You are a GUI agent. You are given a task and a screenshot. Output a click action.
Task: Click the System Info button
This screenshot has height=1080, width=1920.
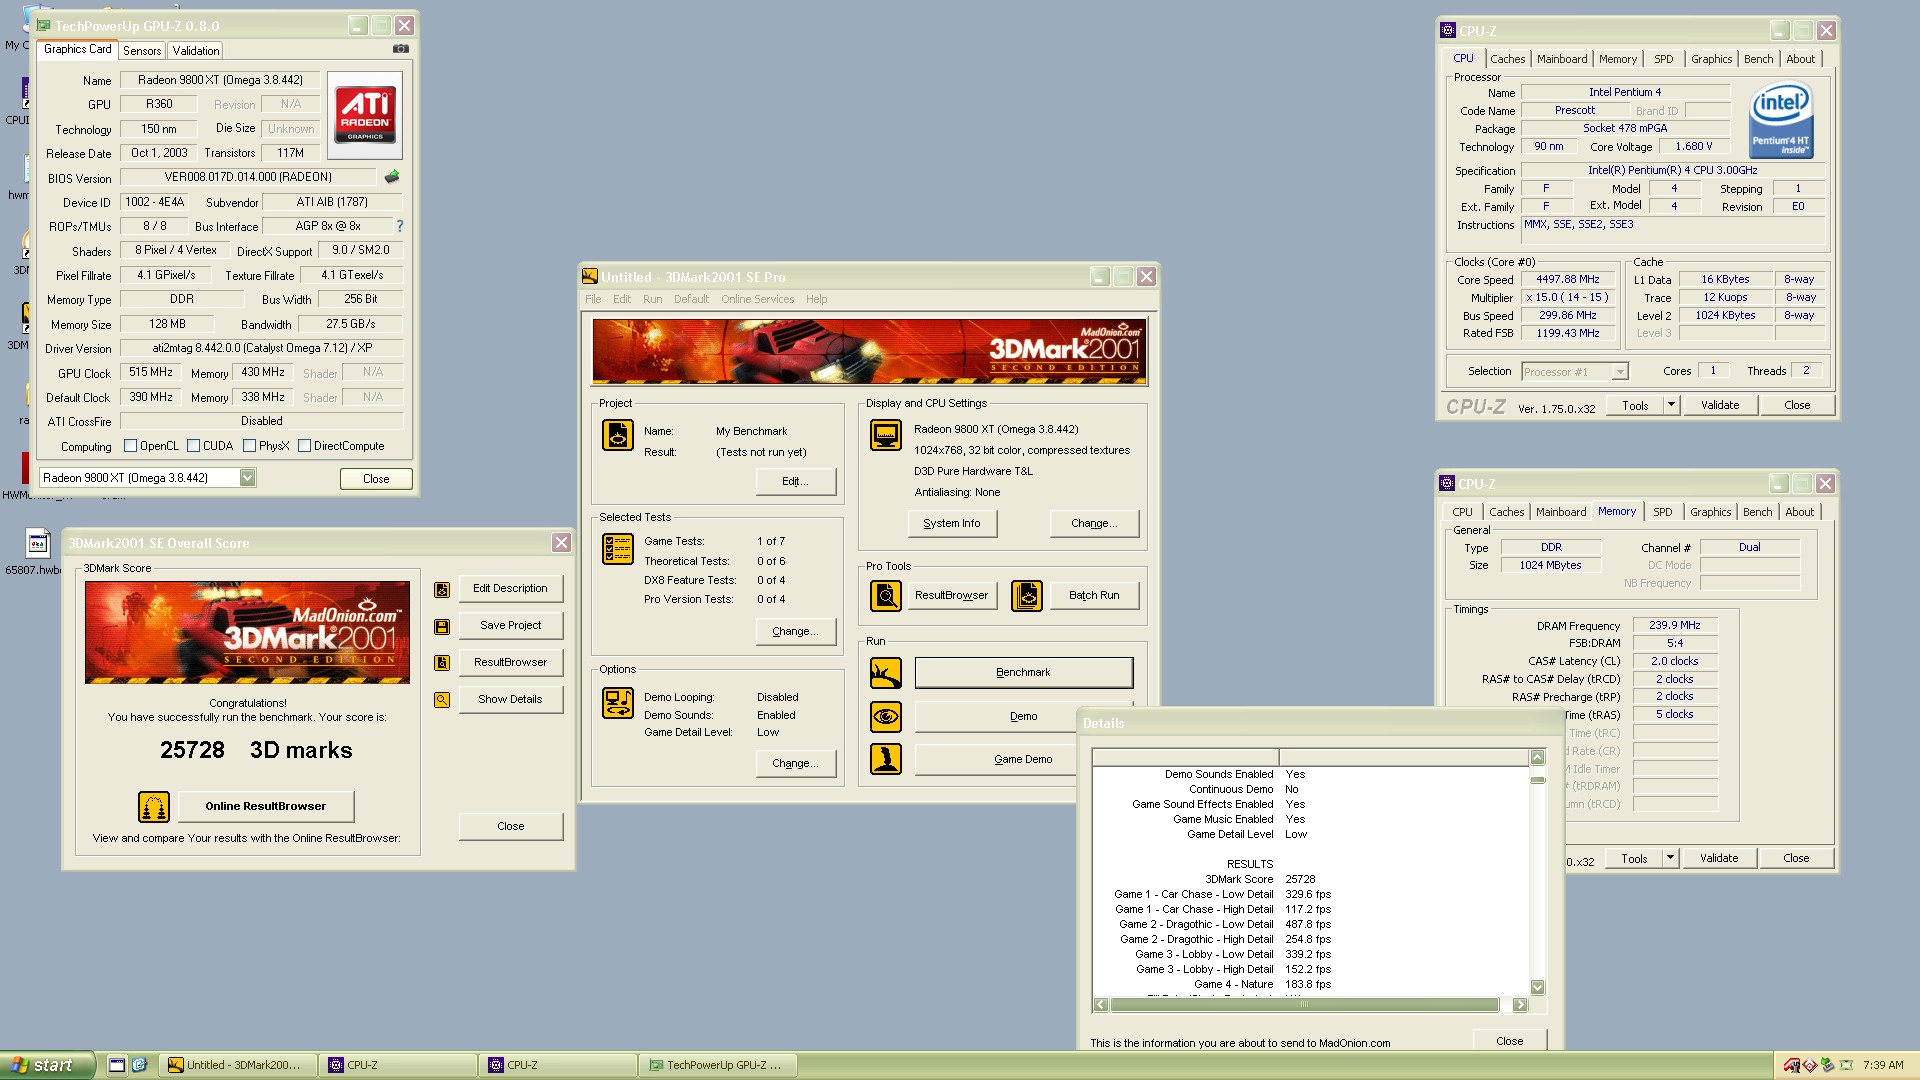click(952, 523)
